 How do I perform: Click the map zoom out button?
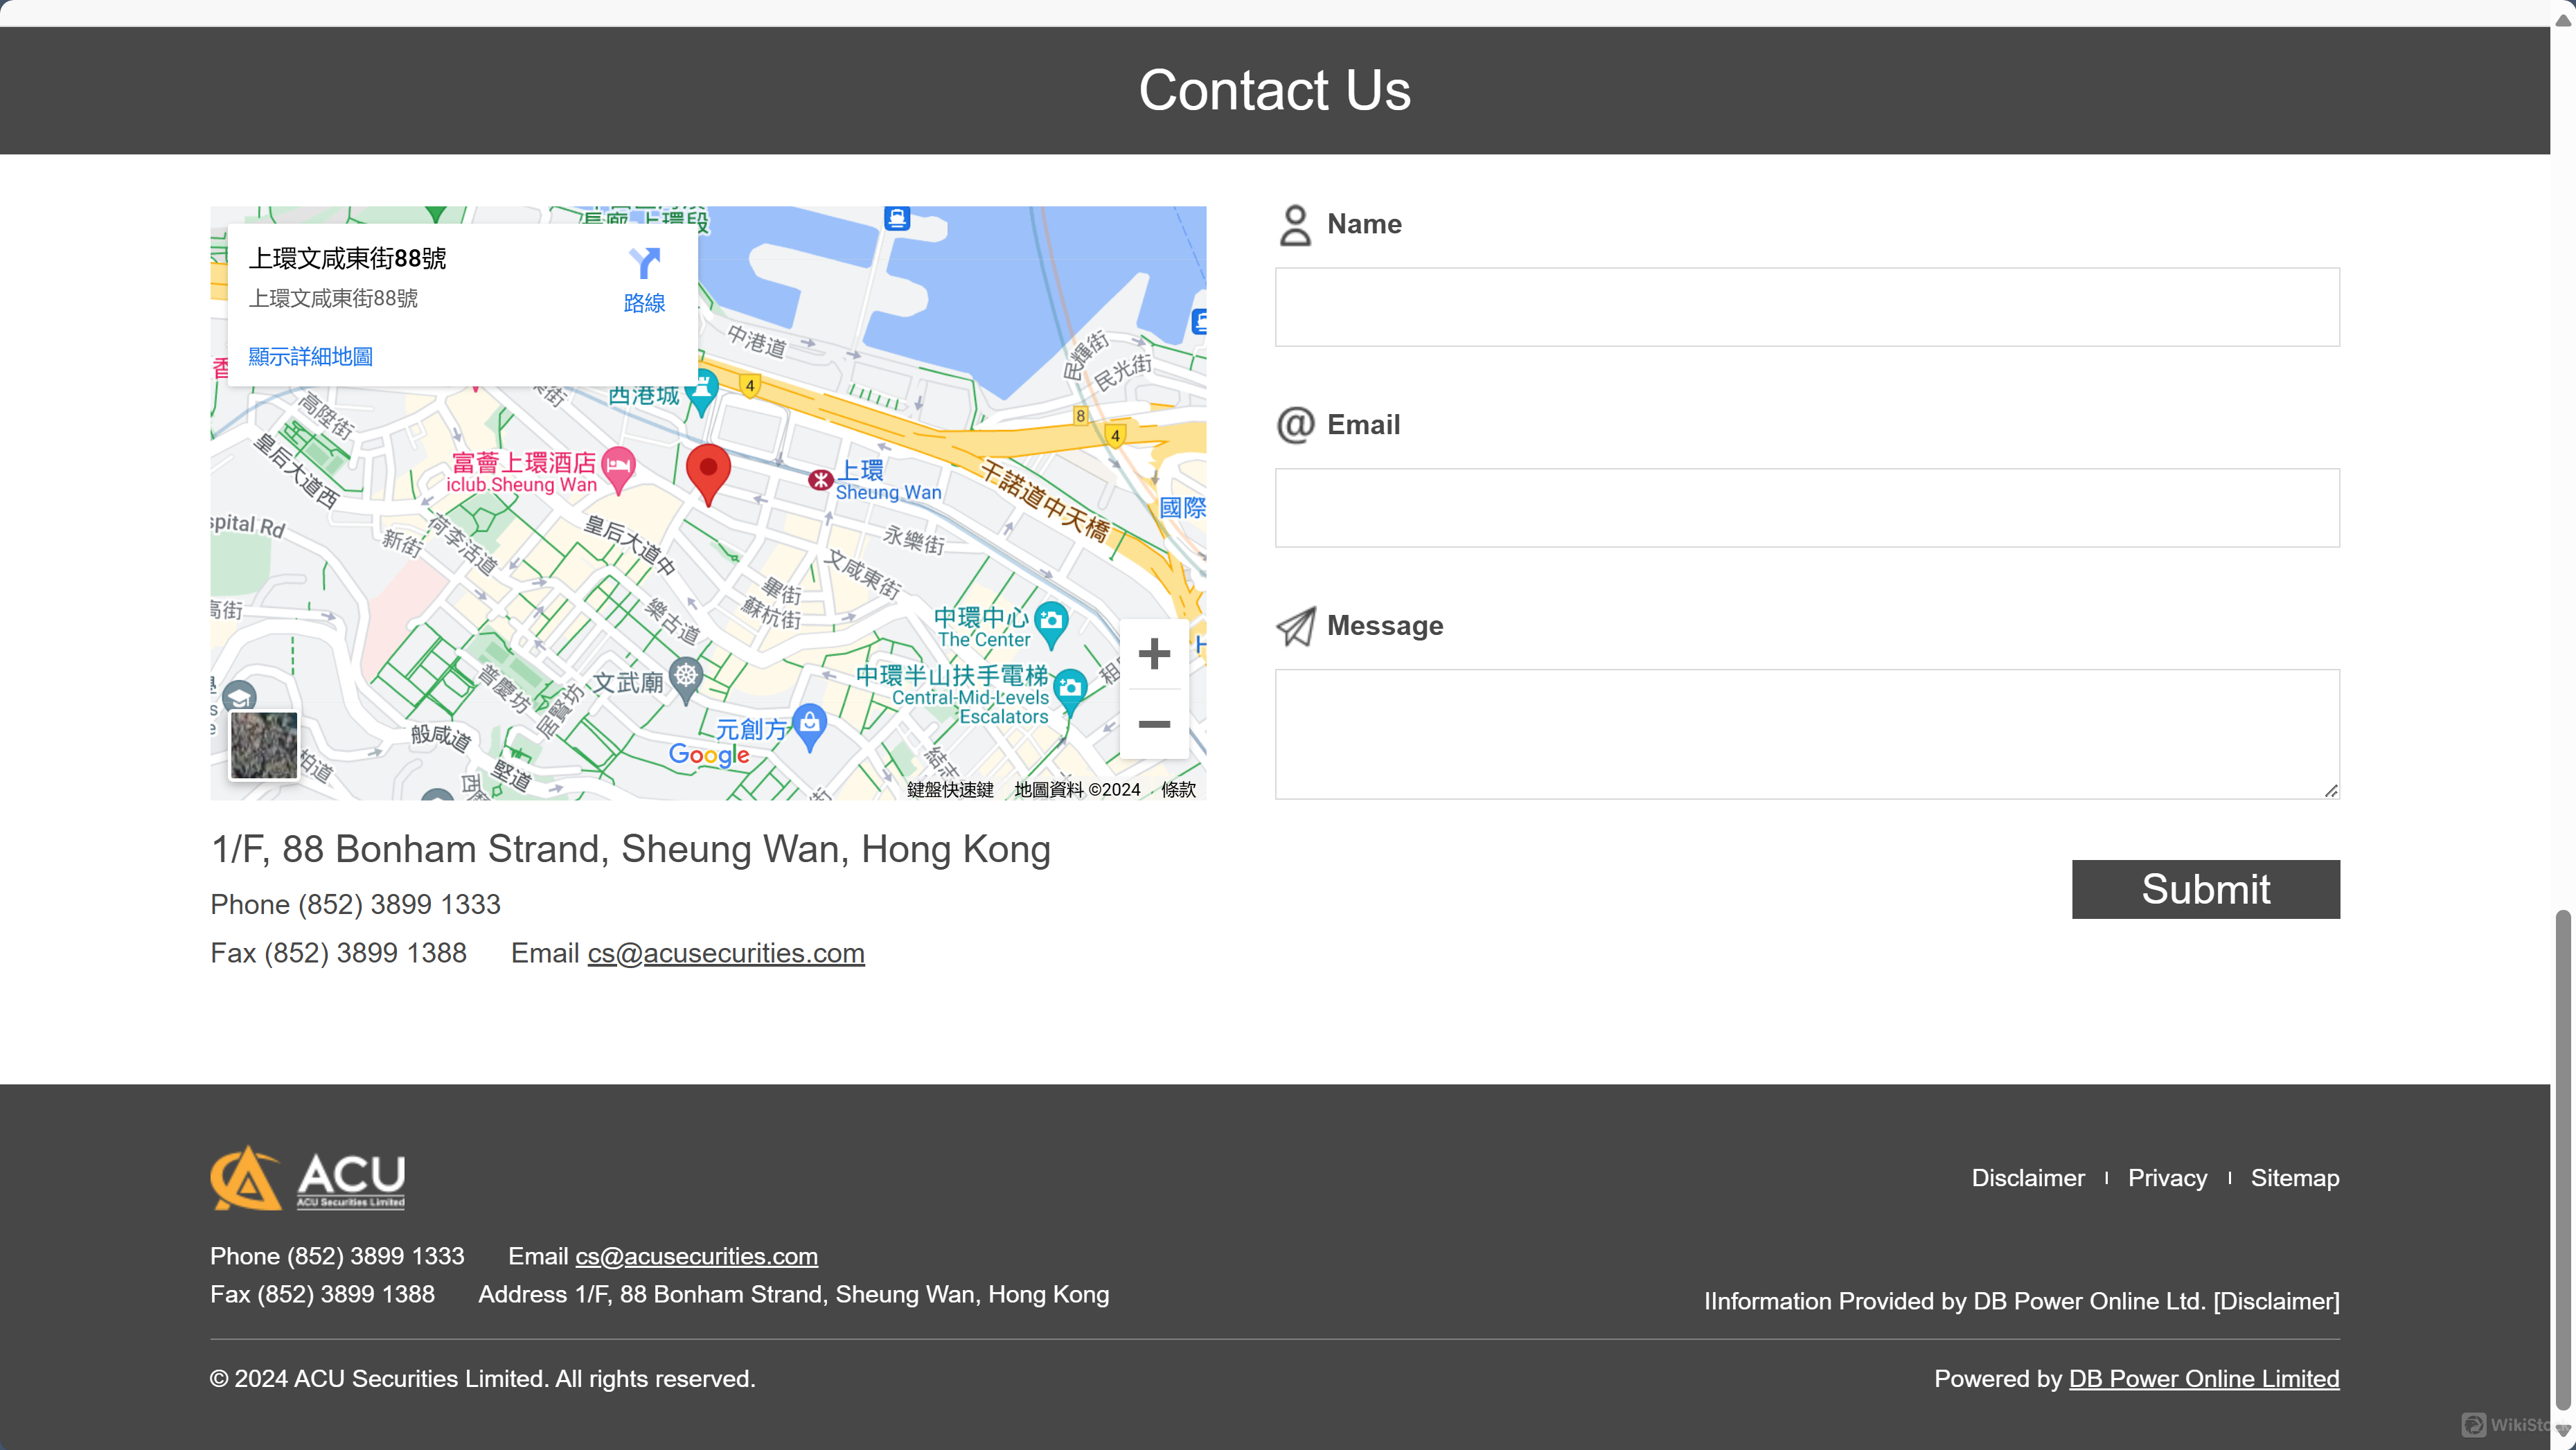(x=1155, y=723)
